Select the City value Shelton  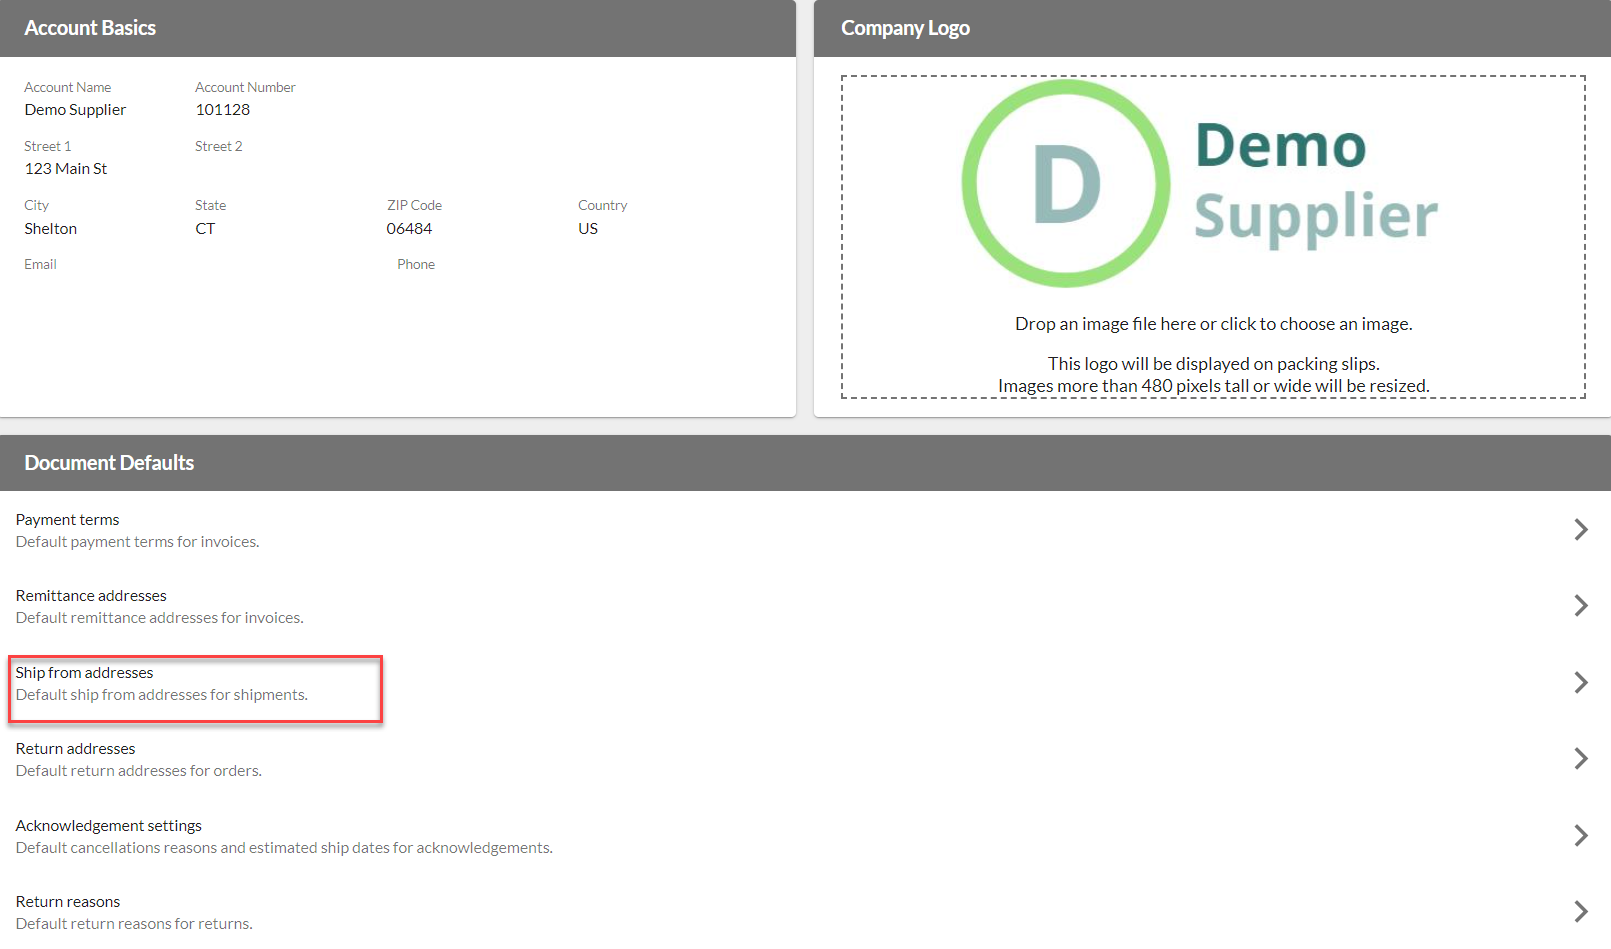coord(51,229)
